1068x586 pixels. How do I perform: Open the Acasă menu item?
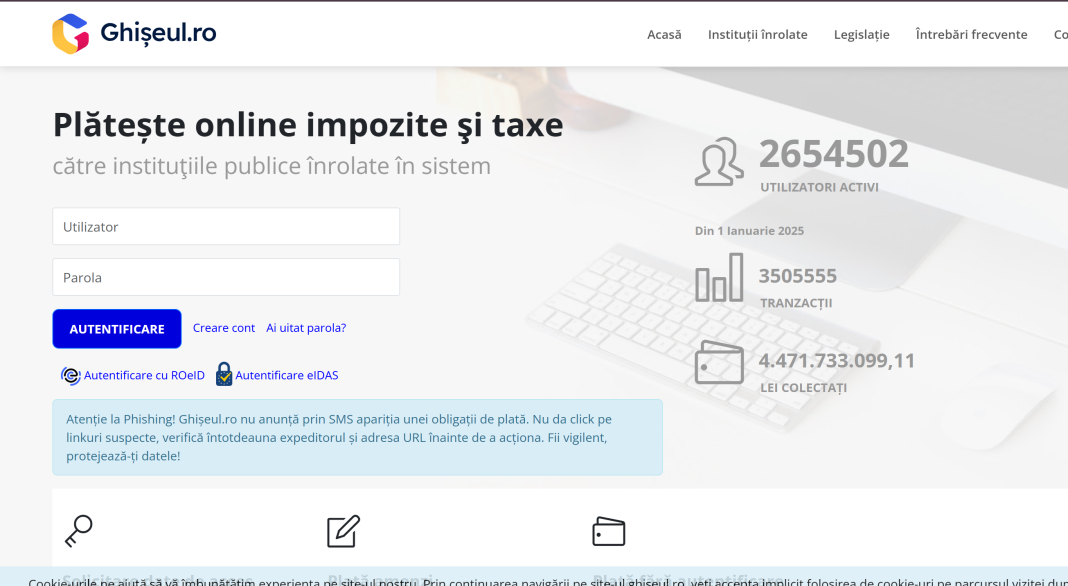pyautogui.click(x=664, y=34)
